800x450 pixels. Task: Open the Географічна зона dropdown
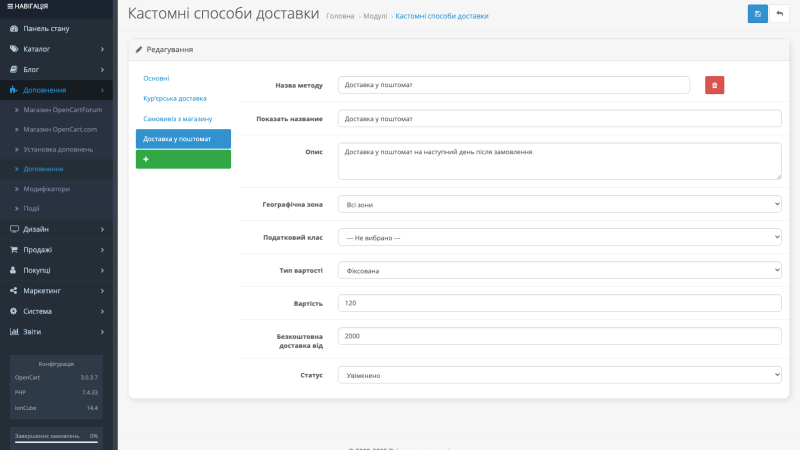pyautogui.click(x=559, y=204)
